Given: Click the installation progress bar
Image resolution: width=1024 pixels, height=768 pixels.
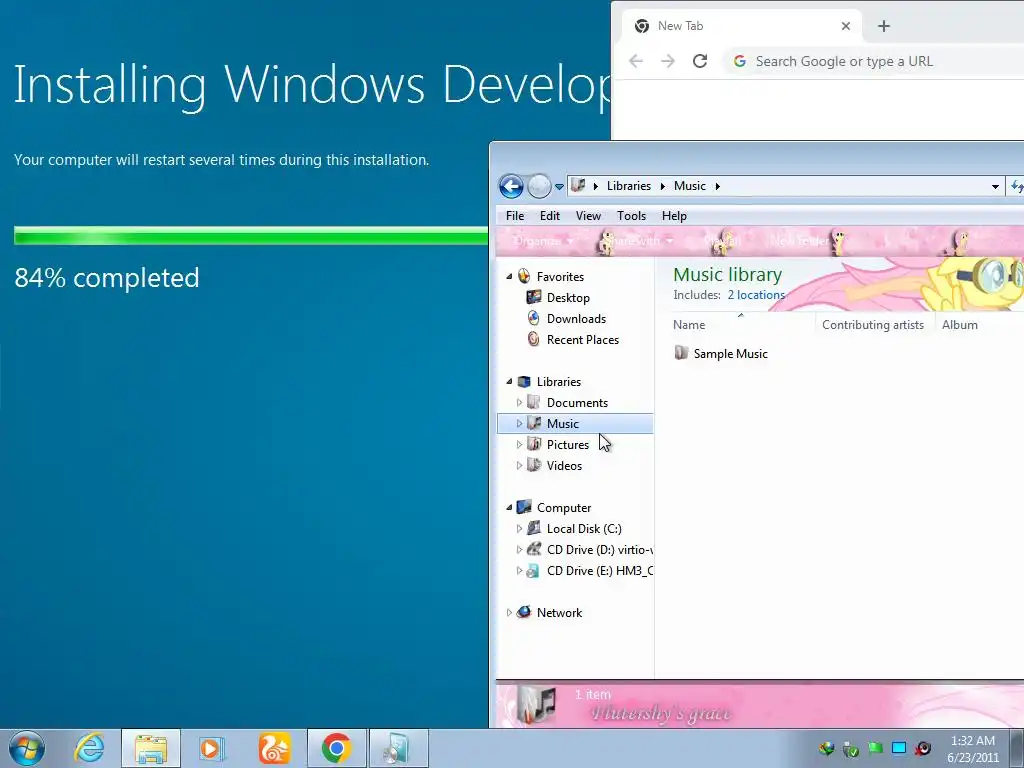Looking at the screenshot, I should pos(251,236).
